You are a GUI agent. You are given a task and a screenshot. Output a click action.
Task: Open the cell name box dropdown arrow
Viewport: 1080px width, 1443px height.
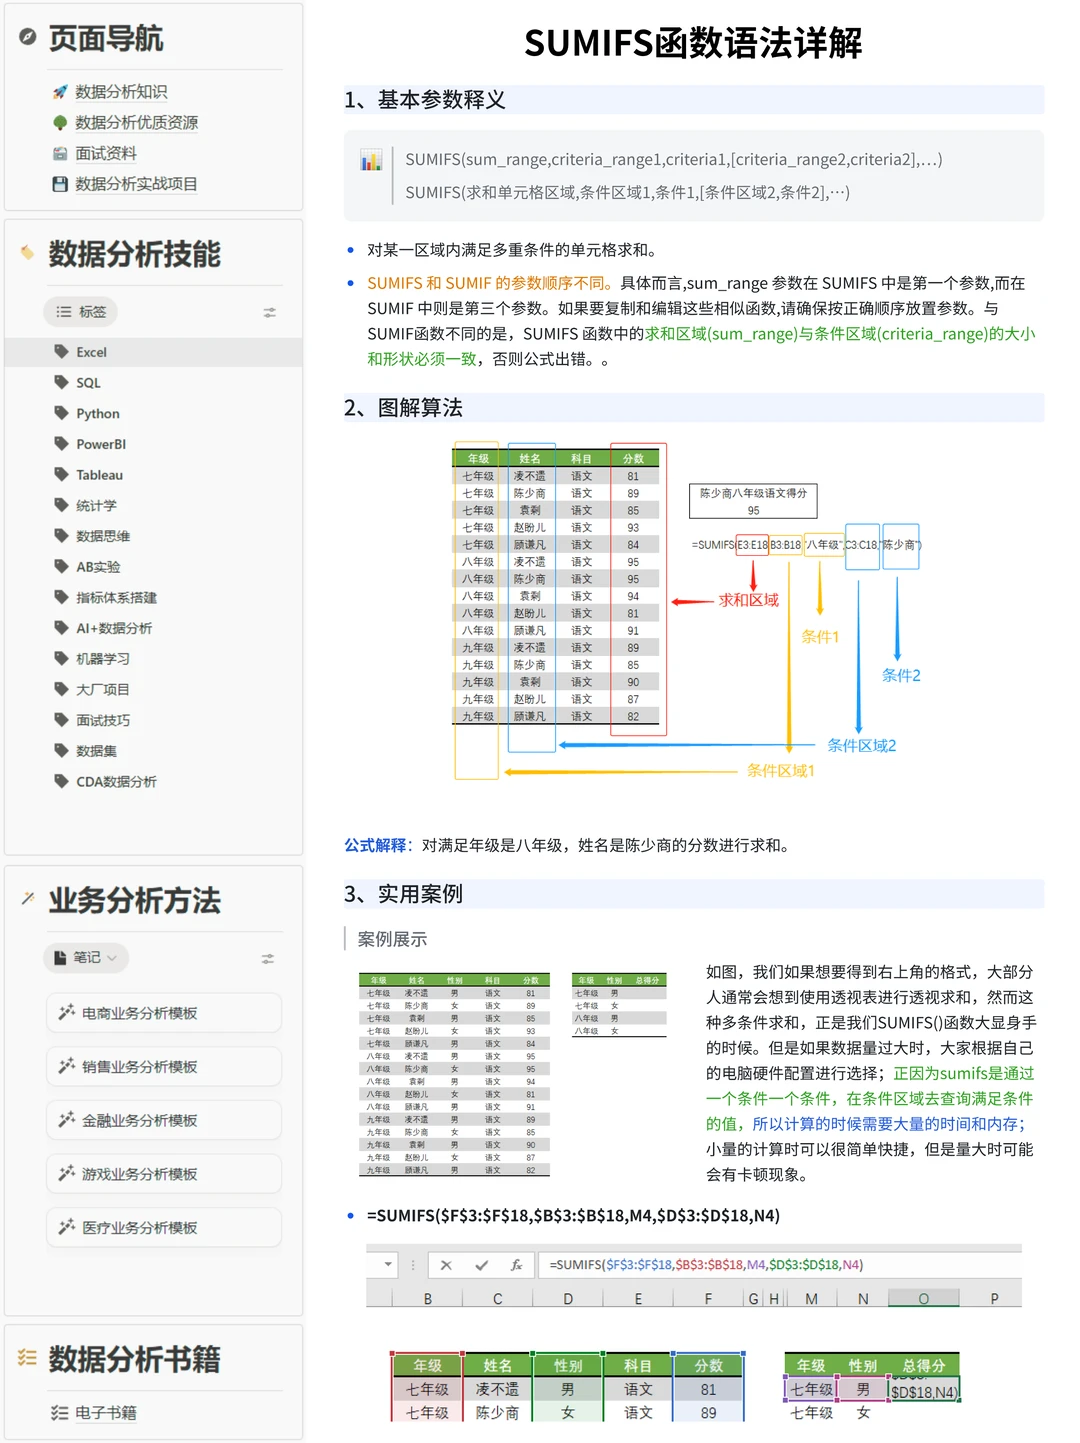tap(389, 1264)
